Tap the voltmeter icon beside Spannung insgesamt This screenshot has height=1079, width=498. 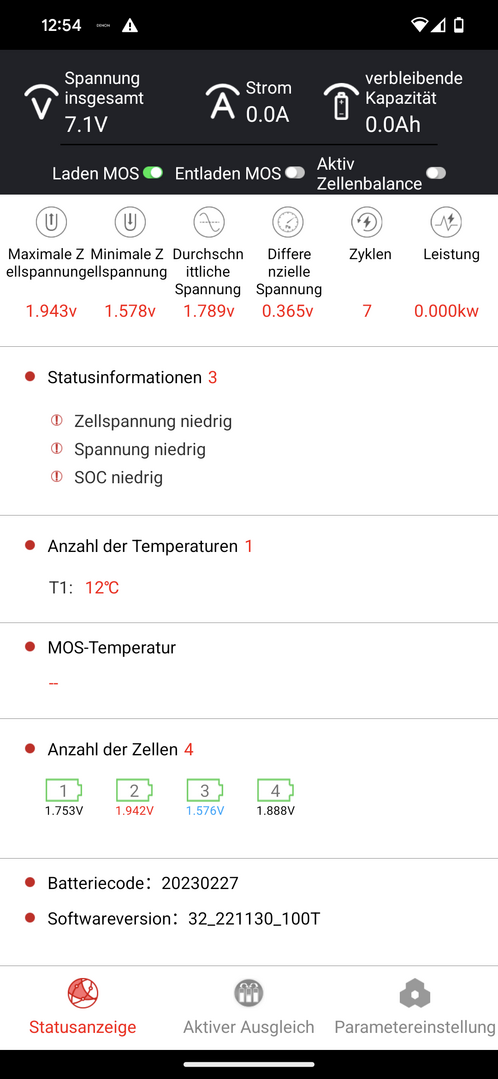pyautogui.click(x=41, y=102)
